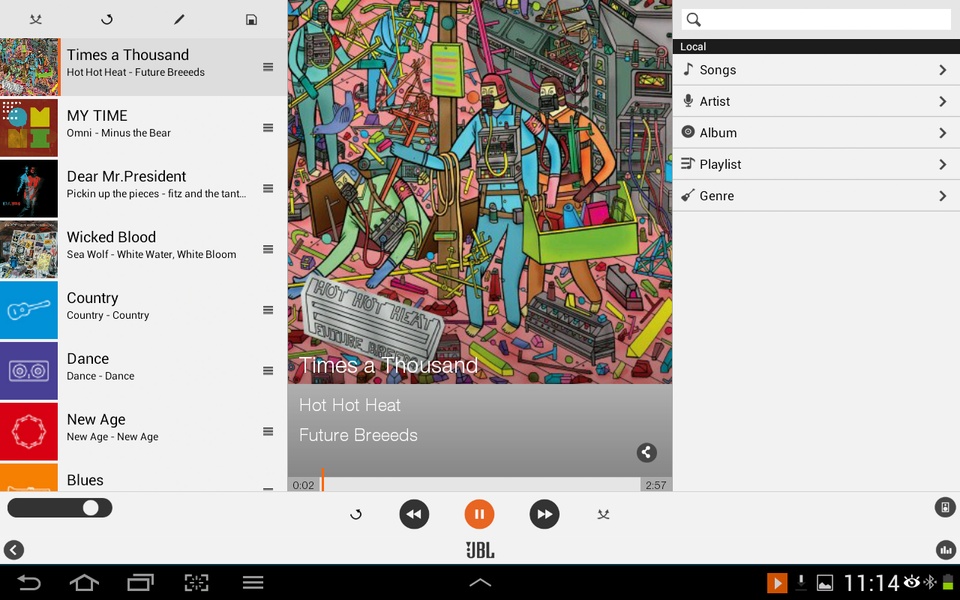Pause the song with the orange button
The width and height of the screenshot is (960, 600).
coord(479,514)
